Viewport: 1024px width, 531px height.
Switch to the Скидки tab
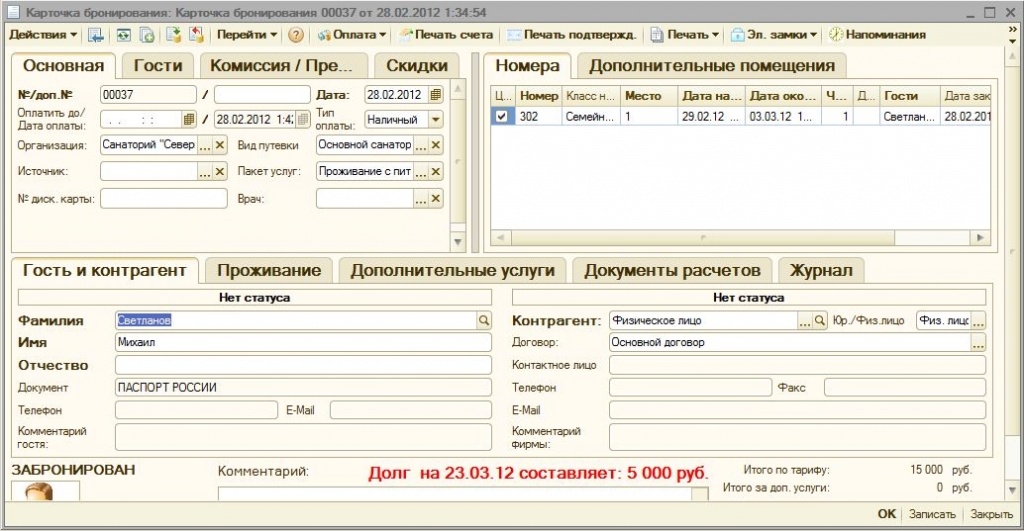pos(417,66)
